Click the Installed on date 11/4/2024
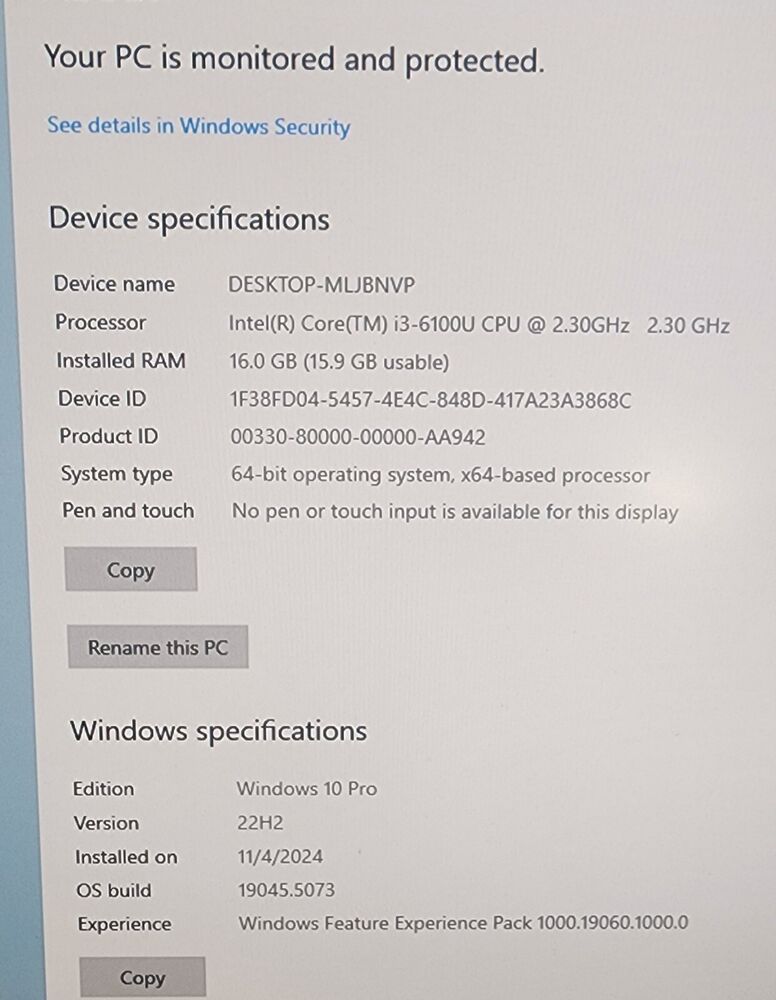The image size is (776, 1000). coord(280,857)
